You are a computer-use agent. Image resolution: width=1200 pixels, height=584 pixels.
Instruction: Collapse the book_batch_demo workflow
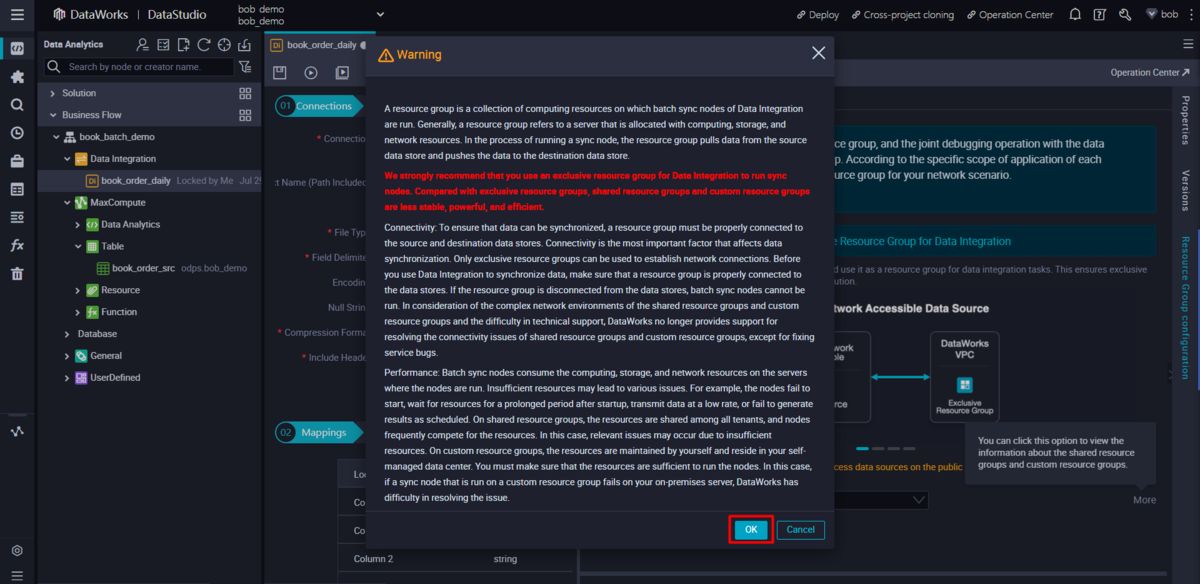(55, 137)
